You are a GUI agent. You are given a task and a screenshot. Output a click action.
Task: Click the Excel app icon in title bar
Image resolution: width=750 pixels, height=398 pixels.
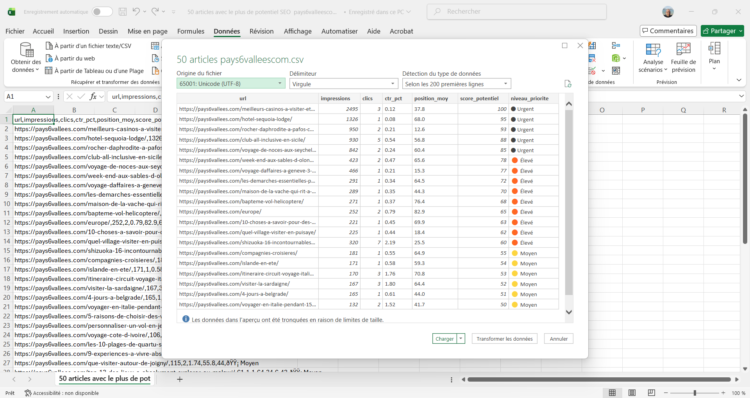pyautogui.click(x=11, y=12)
